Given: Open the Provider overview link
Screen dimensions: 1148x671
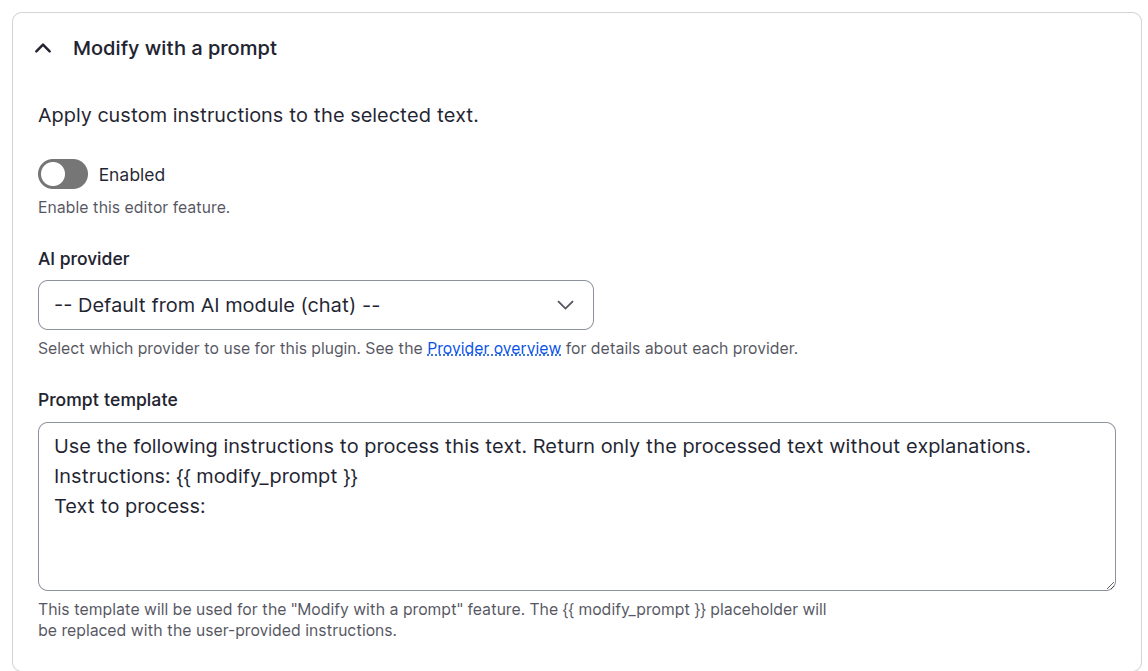Looking at the screenshot, I should tap(494, 348).
